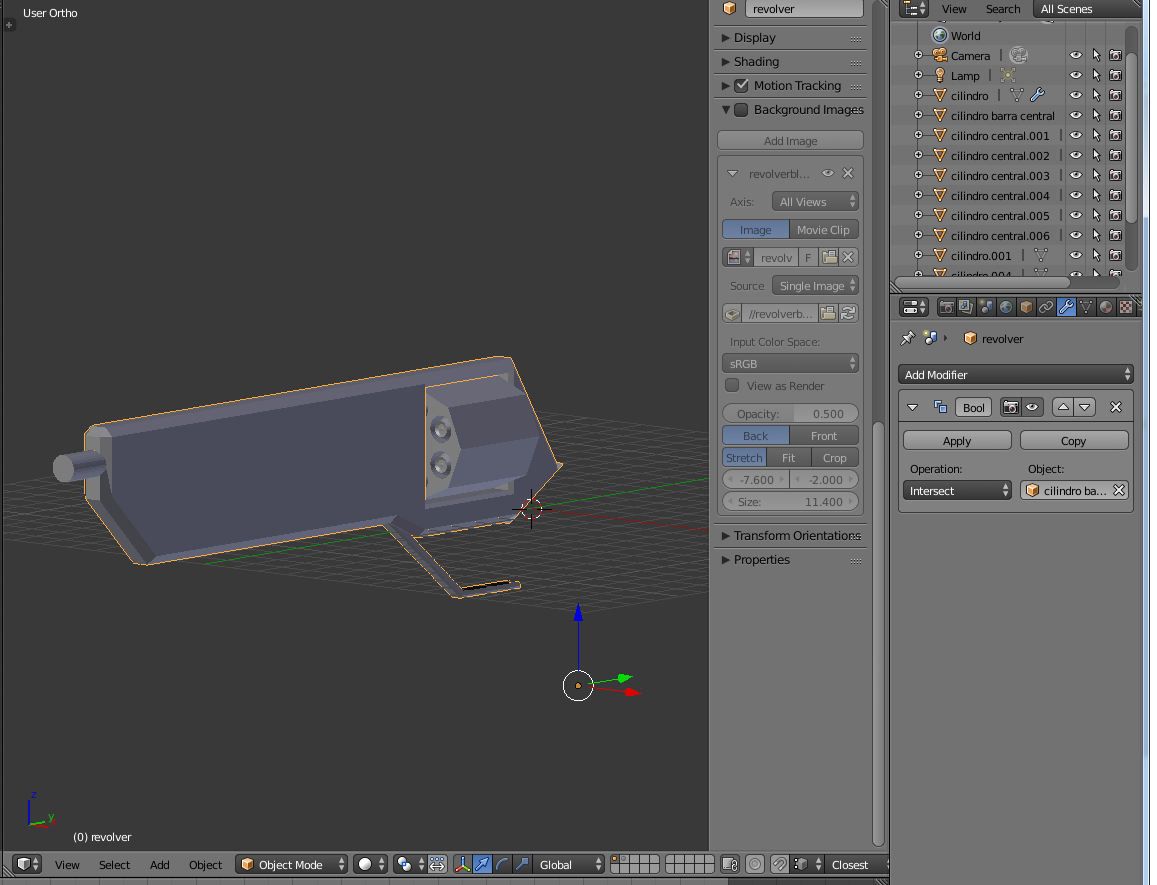Toggle the snap magnet icon
The height and width of the screenshot is (885, 1157).
click(779, 864)
